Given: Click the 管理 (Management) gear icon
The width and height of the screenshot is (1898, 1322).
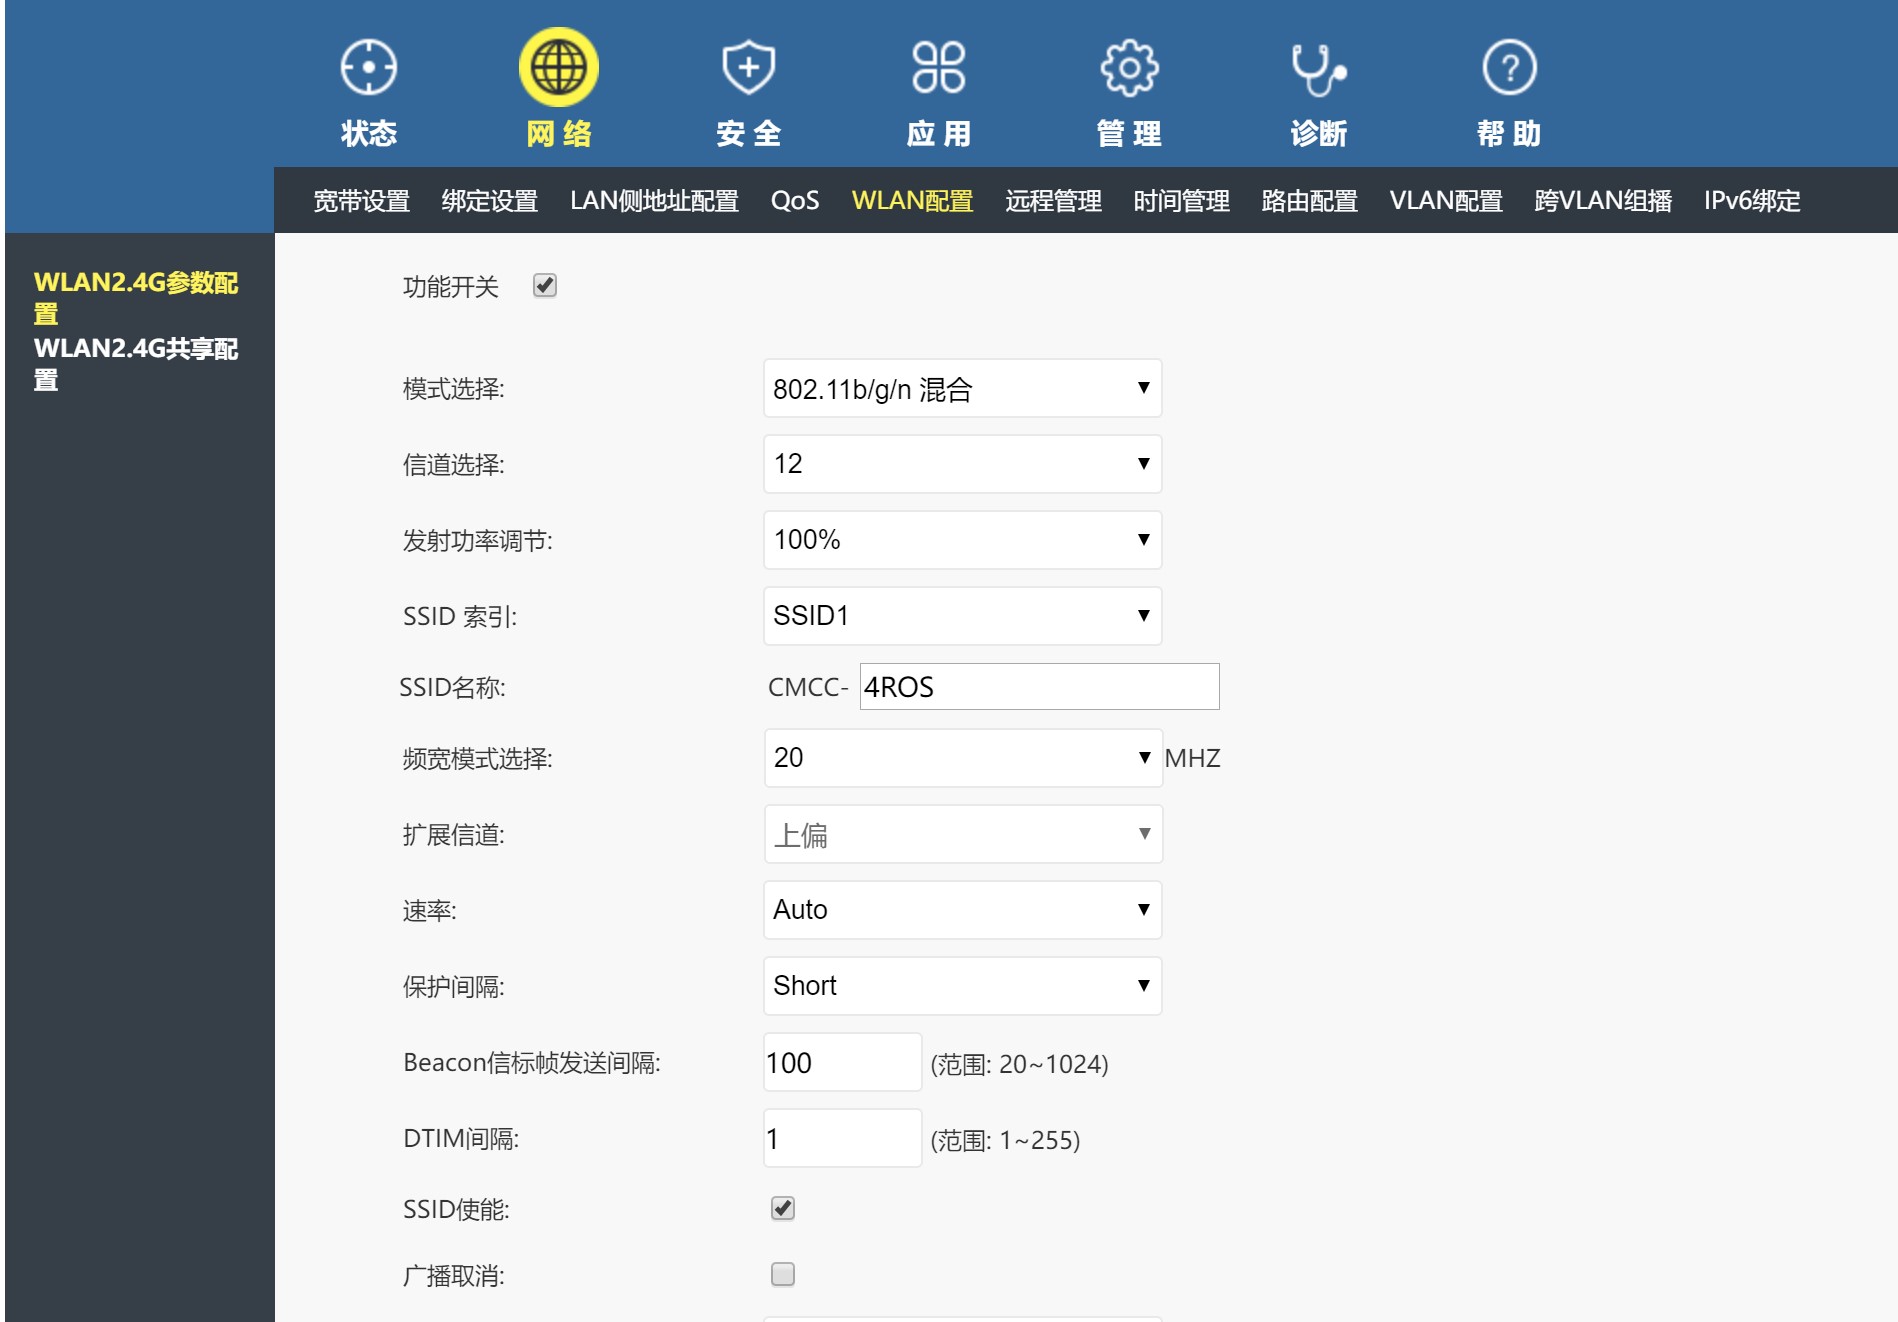Looking at the screenshot, I should pos(1129,67).
